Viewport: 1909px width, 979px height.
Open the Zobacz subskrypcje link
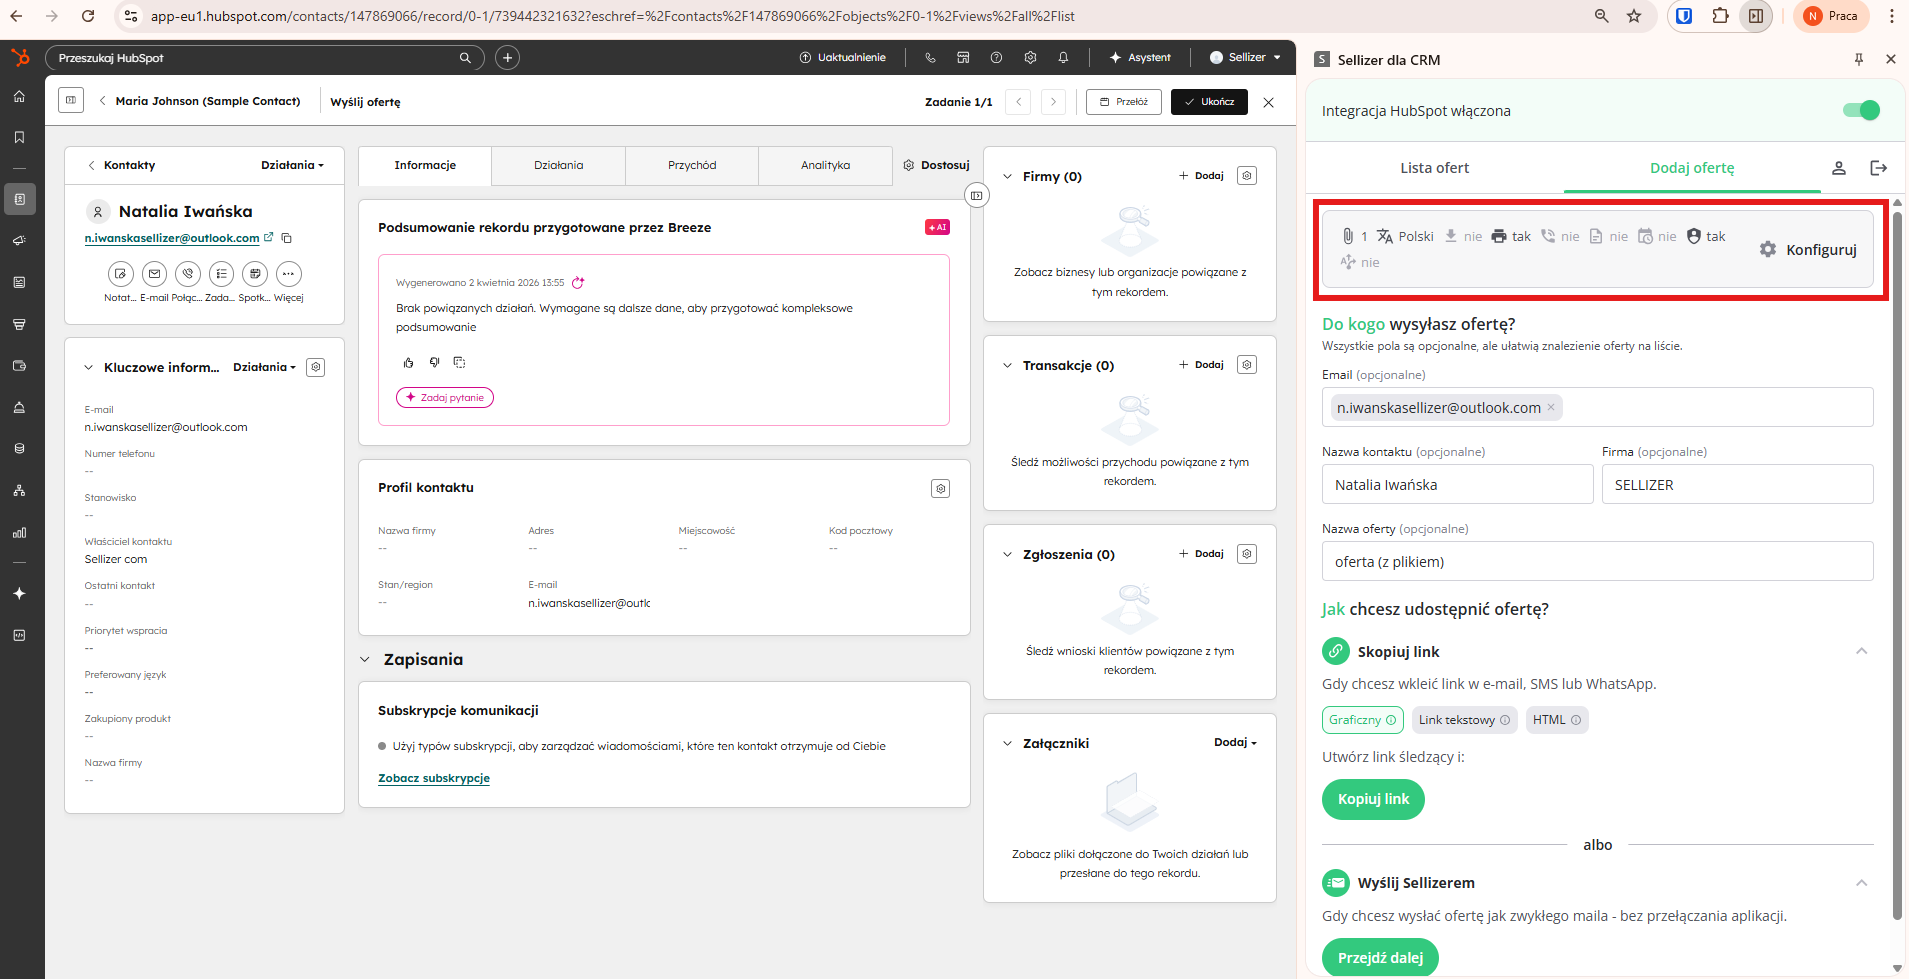click(x=434, y=778)
